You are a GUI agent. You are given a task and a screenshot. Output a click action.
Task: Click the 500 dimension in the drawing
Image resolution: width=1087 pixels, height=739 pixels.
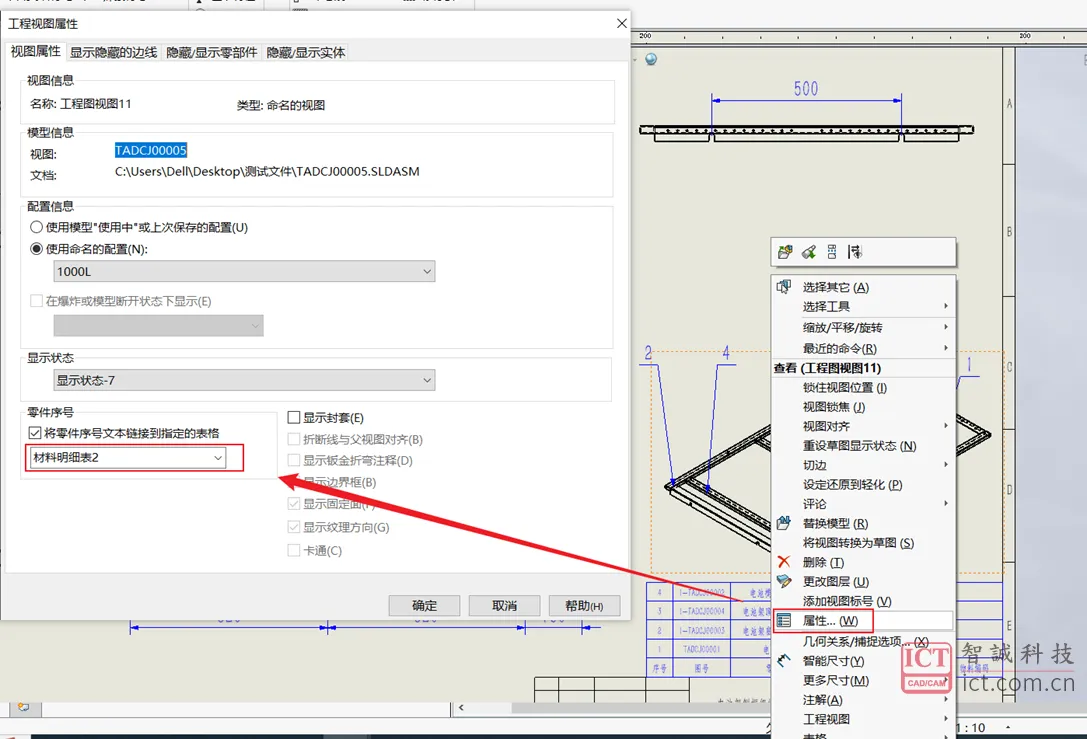806,89
